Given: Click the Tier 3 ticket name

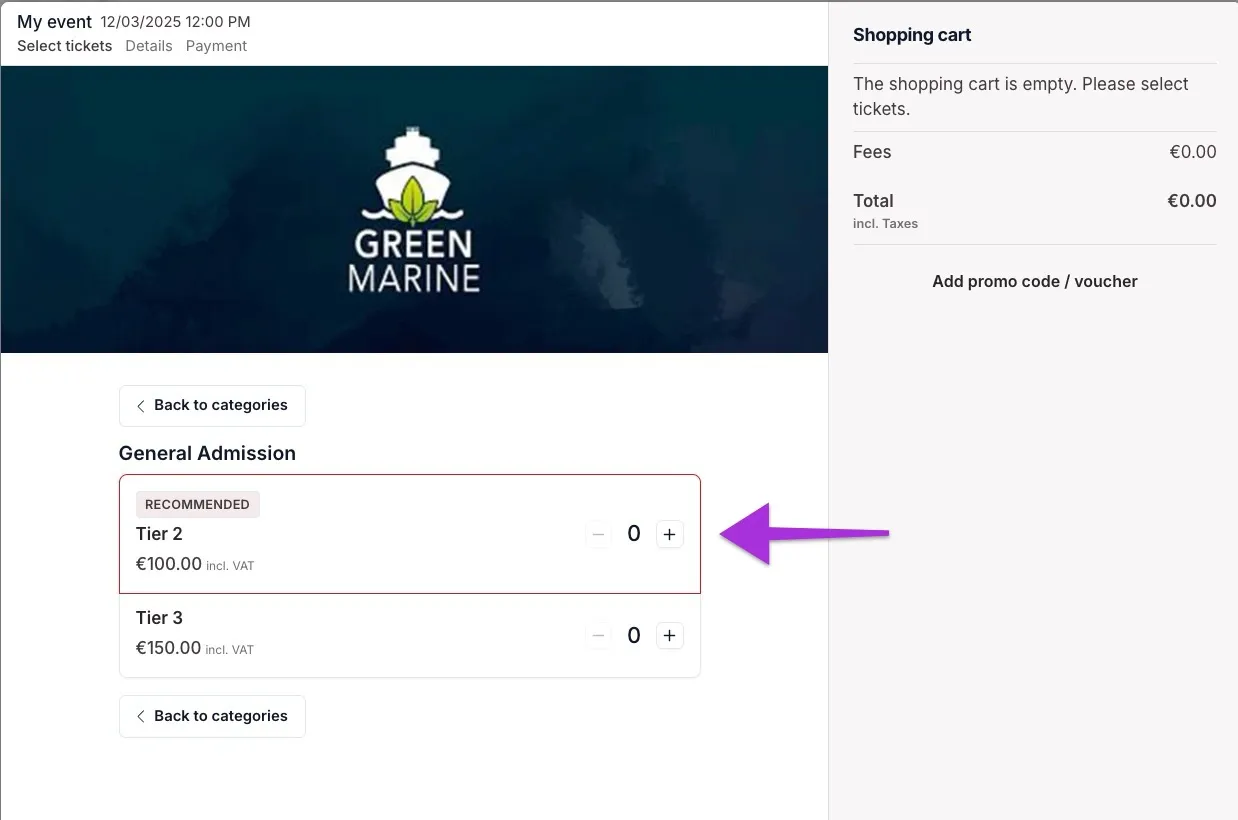Looking at the screenshot, I should pos(159,618).
